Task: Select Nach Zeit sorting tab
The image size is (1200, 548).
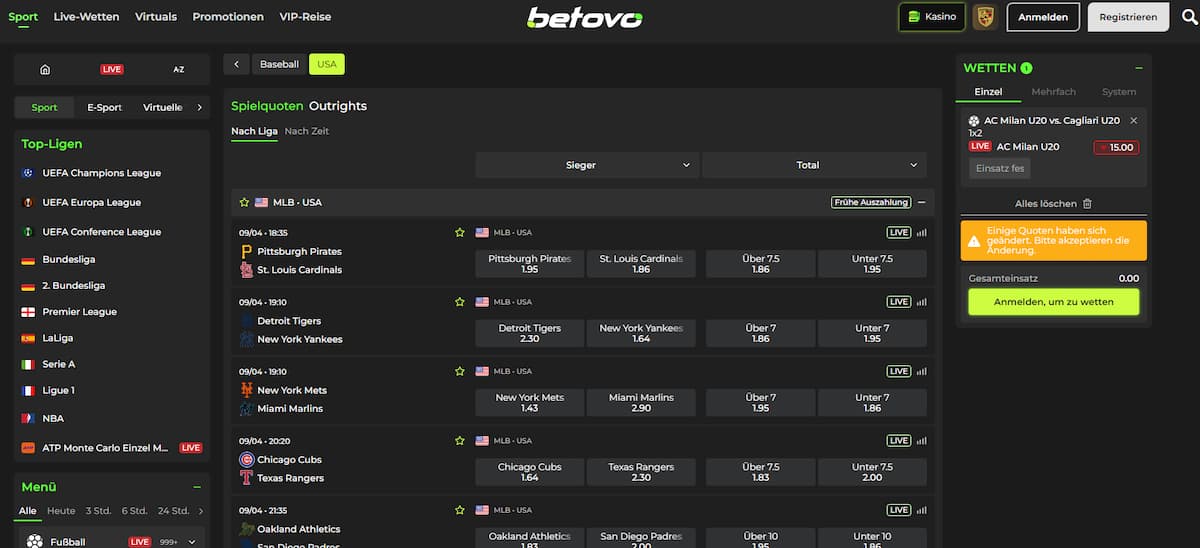Action: tap(306, 131)
